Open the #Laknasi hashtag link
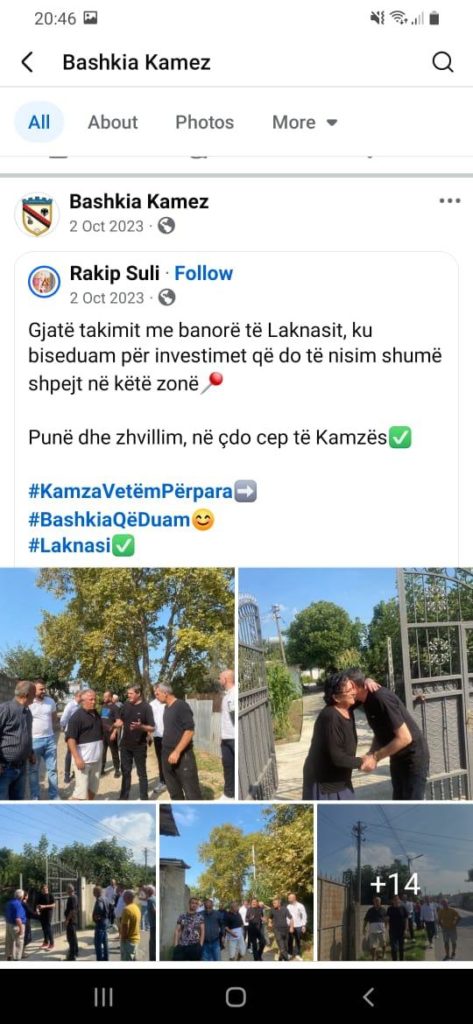 (70, 546)
